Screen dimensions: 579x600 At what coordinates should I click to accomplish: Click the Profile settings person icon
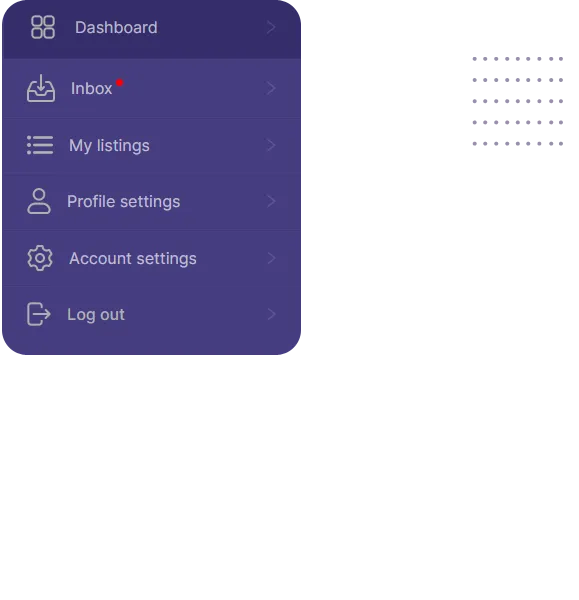39,201
